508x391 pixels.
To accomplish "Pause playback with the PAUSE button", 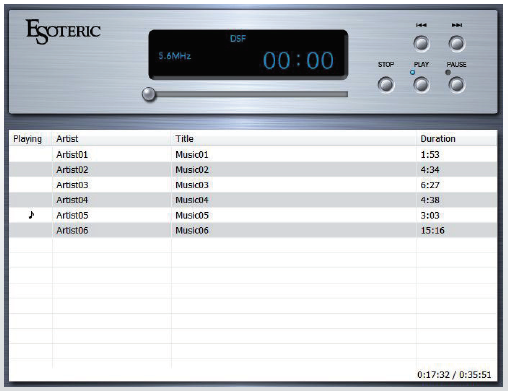I will pos(457,84).
